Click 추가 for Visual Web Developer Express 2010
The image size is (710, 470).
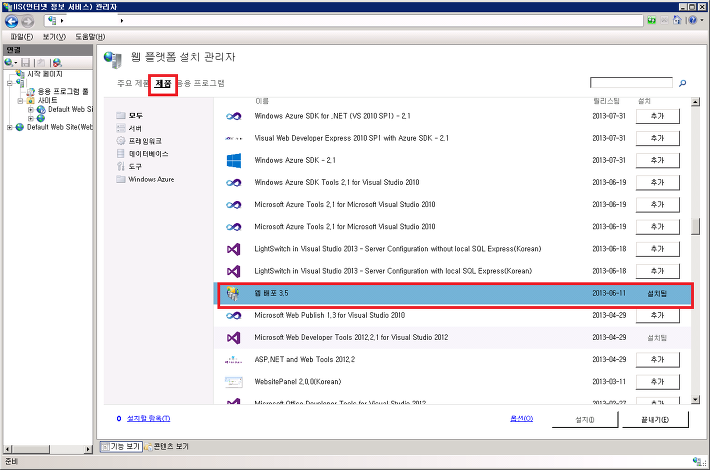tap(657, 139)
